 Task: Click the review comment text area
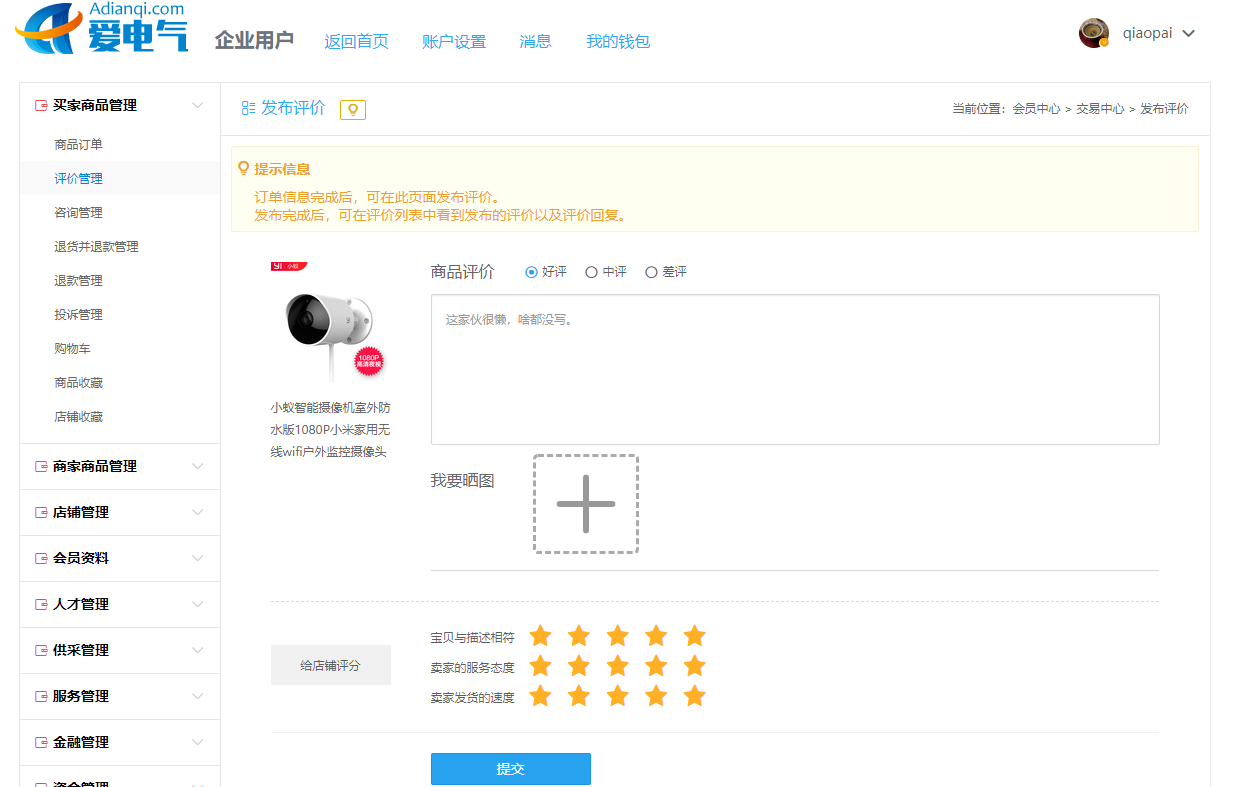pyautogui.click(x=794, y=369)
